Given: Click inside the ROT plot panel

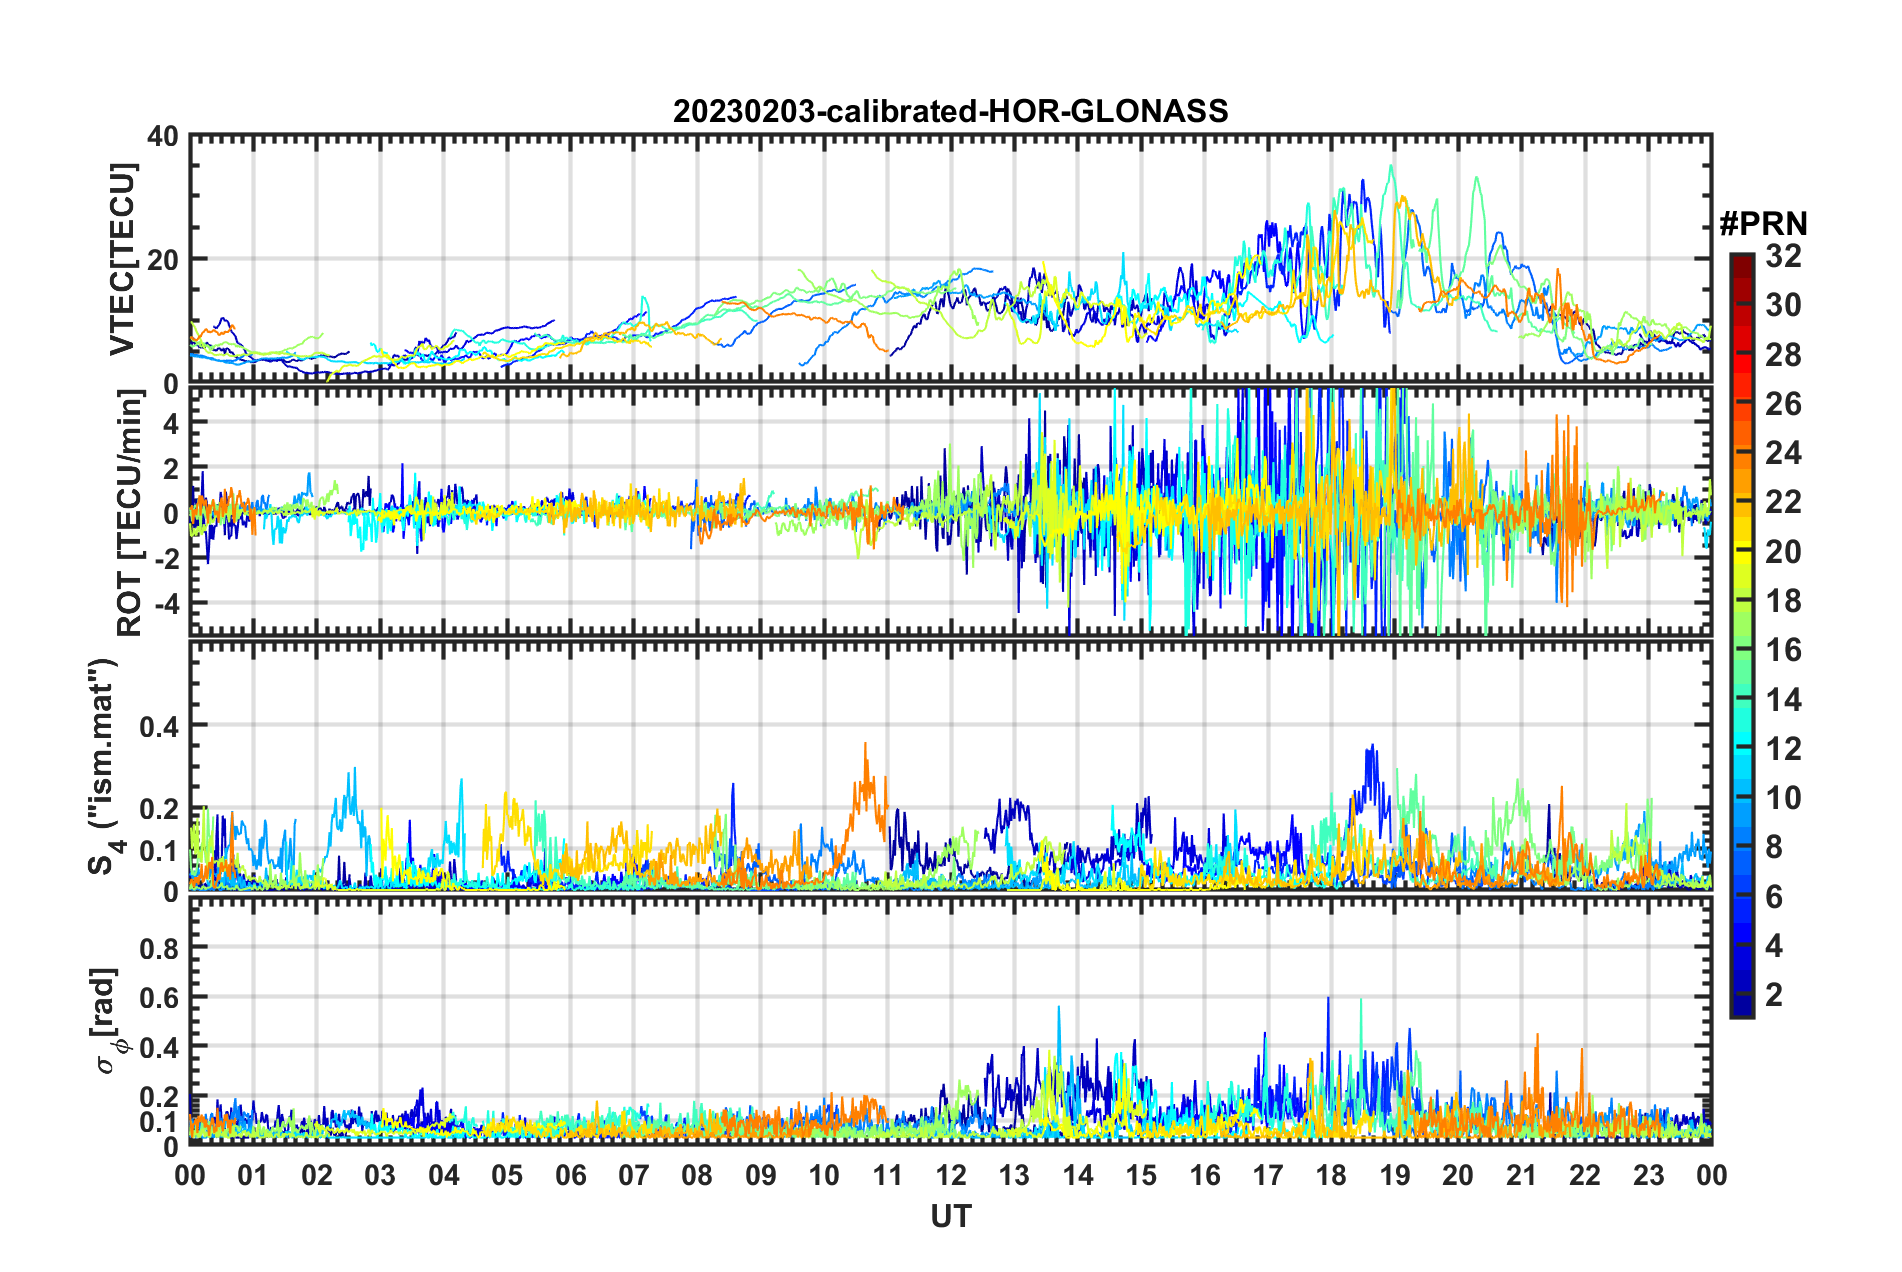Looking at the screenshot, I should (x=951, y=511).
